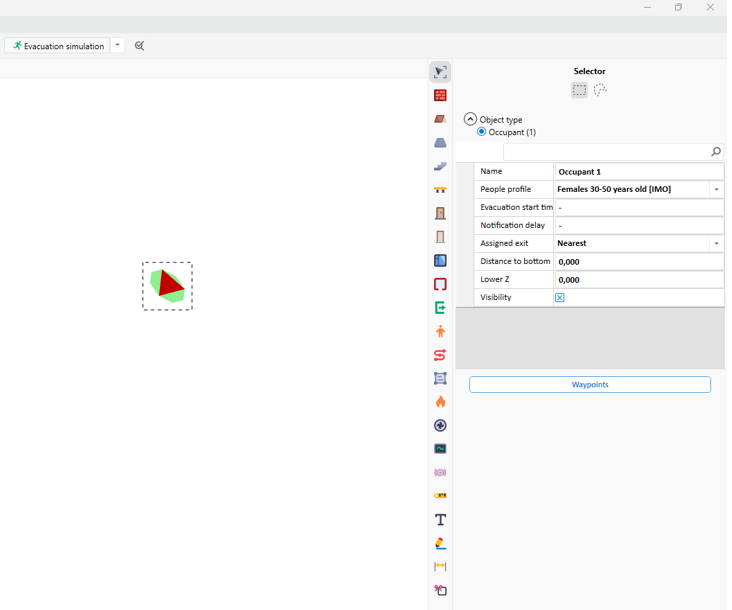
Task: Switch to rectangular selection mode
Action: (x=579, y=90)
